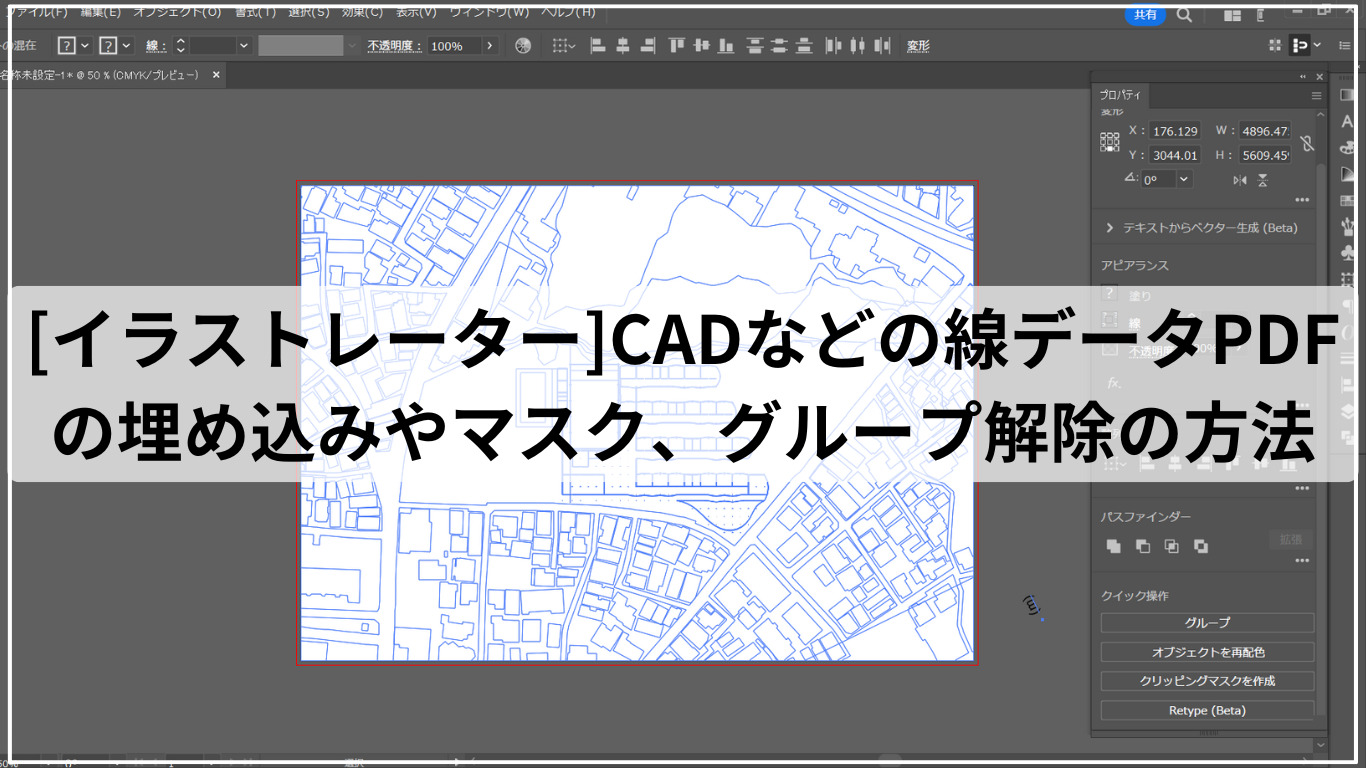Image resolution: width=1366 pixels, height=768 pixels.
Task: Open the Properties panel hamburger menu
Action: pyautogui.click(x=1316, y=95)
